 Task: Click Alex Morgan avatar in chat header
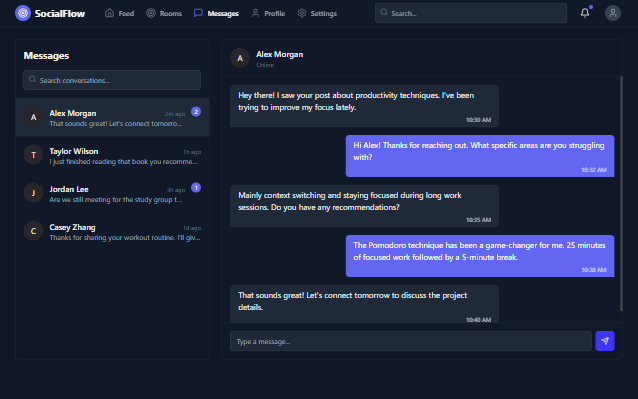tap(240, 58)
